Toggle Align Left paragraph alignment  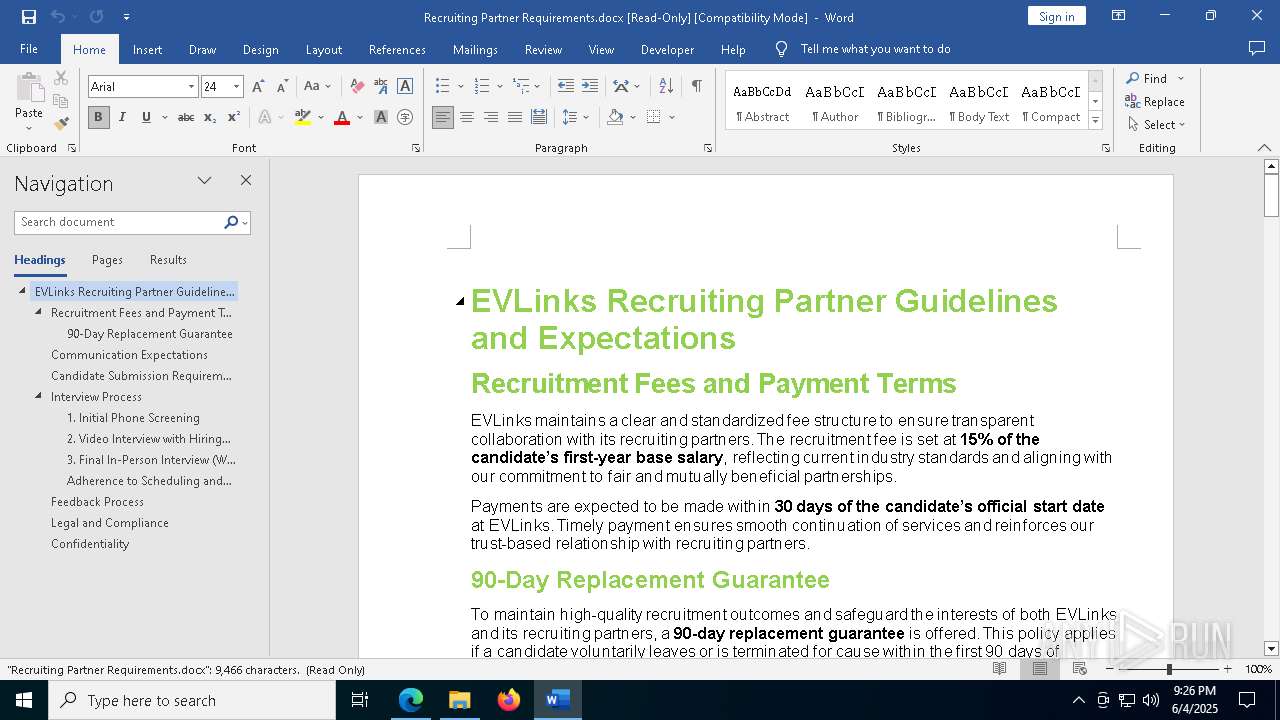coord(443,117)
